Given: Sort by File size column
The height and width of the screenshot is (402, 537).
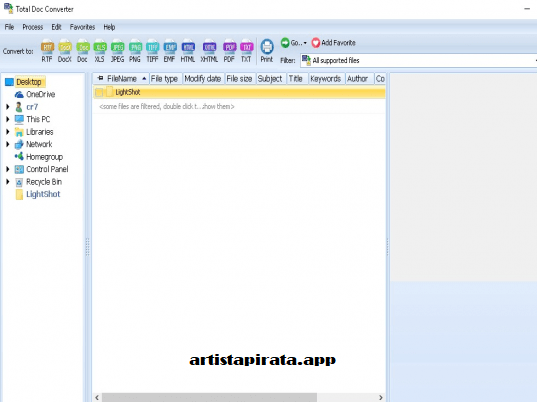Looking at the screenshot, I should [x=239, y=79].
